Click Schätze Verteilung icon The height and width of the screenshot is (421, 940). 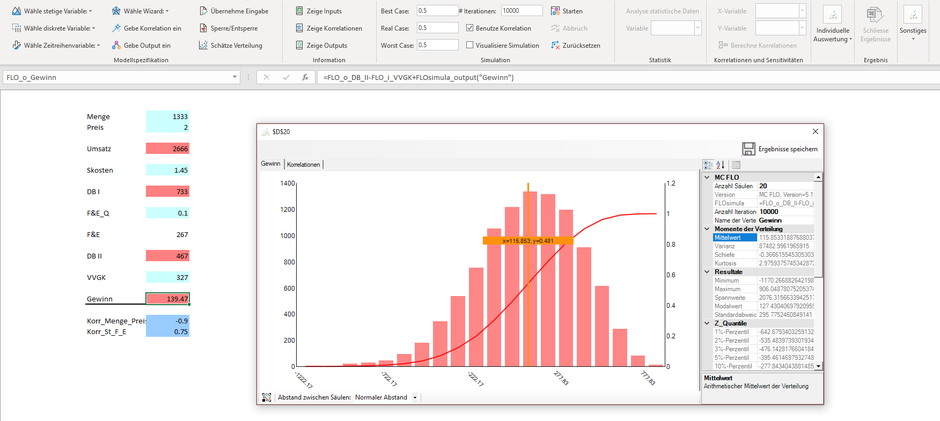204,45
